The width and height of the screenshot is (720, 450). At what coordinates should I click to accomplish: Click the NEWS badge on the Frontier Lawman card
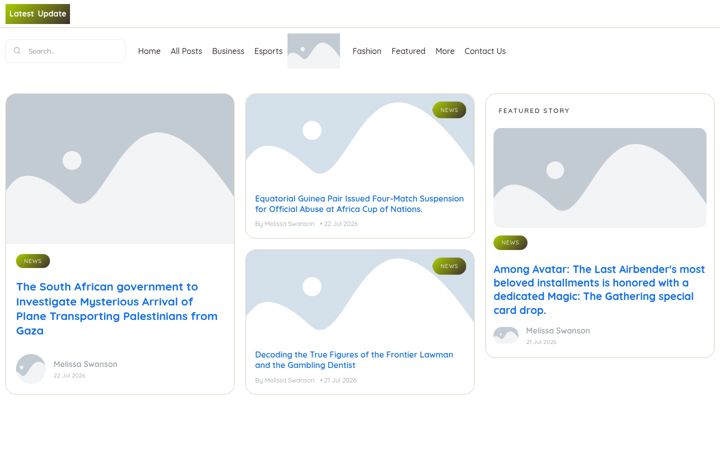click(x=449, y=266)
